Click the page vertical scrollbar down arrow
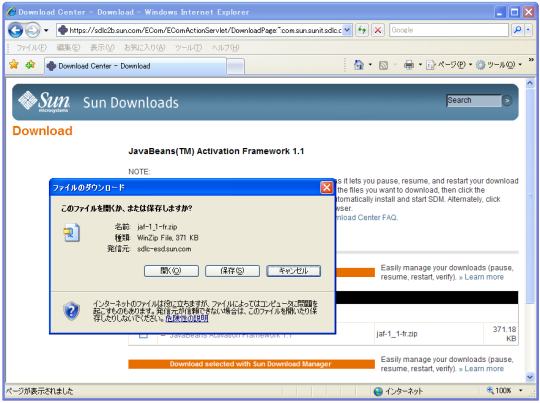The width and height of the screenshot is (540, 403). tap(530, 378)
